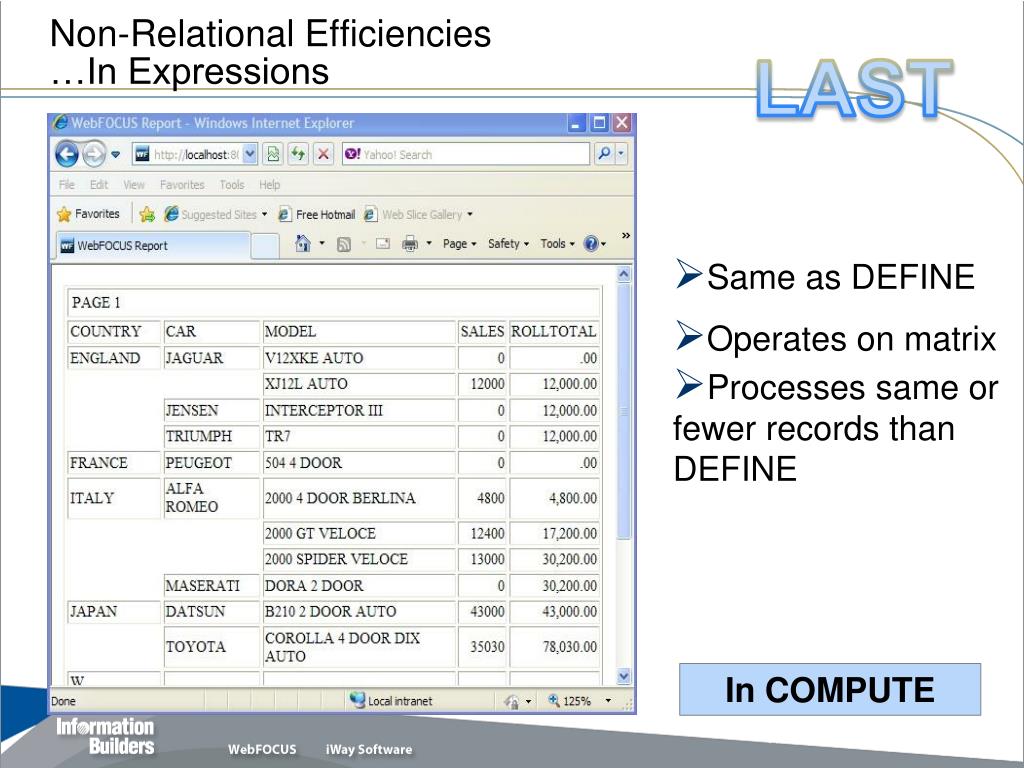Open the Favorites center star button
The height and width of the screenshot is (768, 1024).
point(88,214)
